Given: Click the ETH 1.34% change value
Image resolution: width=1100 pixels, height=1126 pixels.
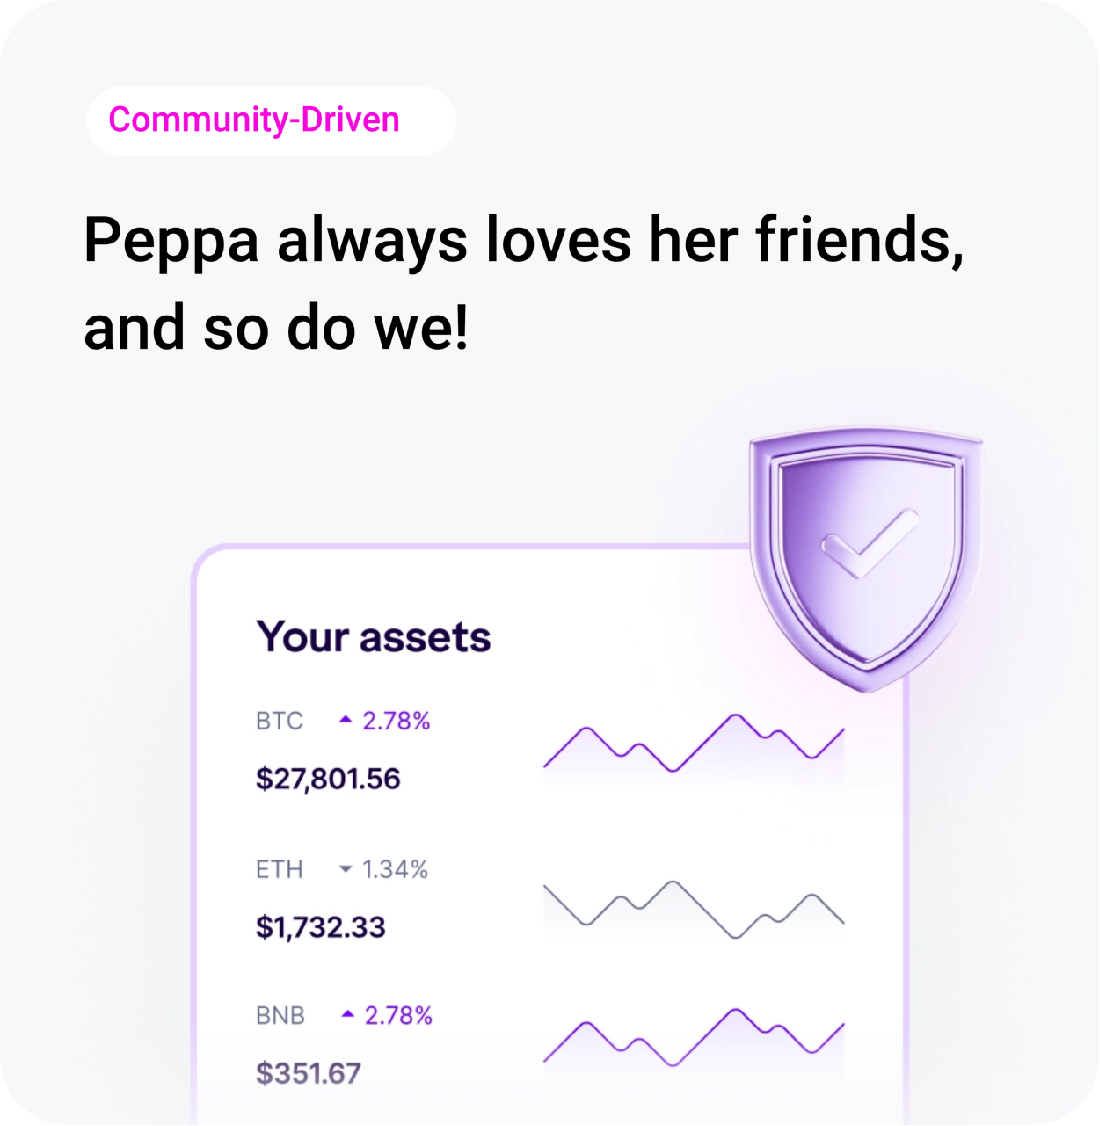Looking at the screenshot, I should click(395, 870).
